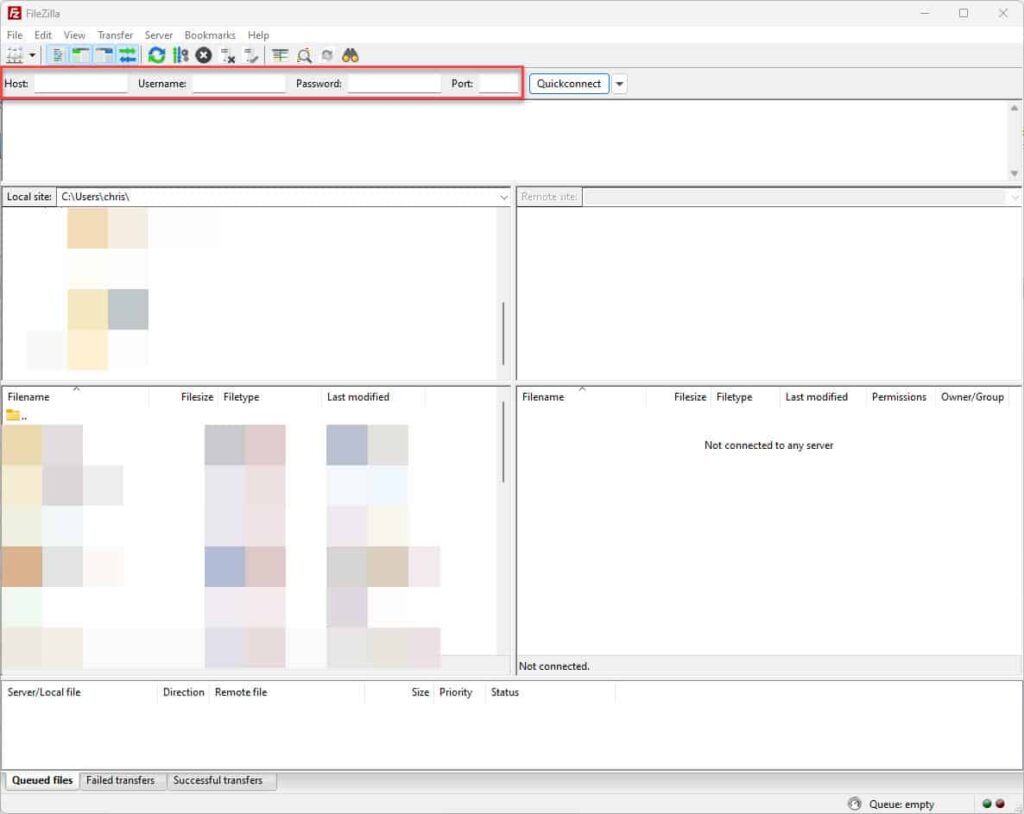Toggle synchronized browsing
Screen dimensions: 1024x814
[x=327, y=56]
